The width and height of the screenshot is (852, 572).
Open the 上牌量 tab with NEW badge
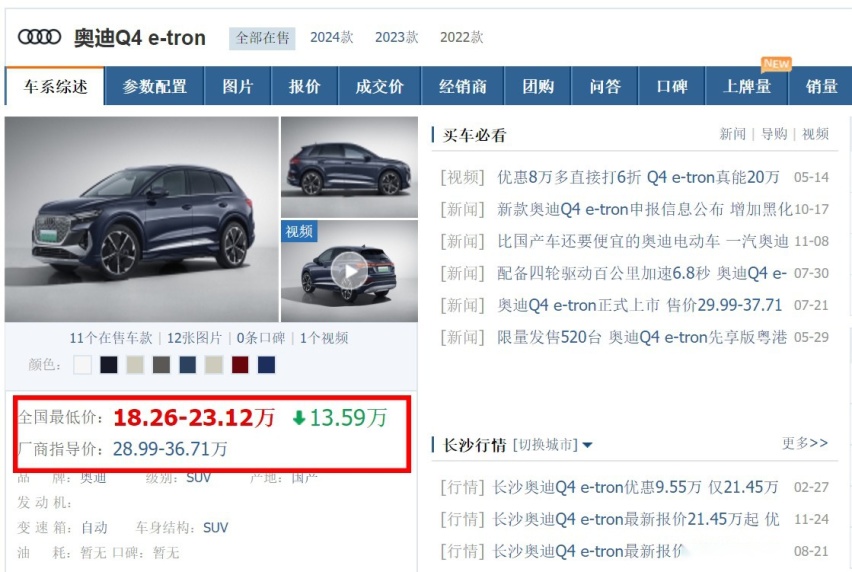pyautogui.click(x=747, y=86)
